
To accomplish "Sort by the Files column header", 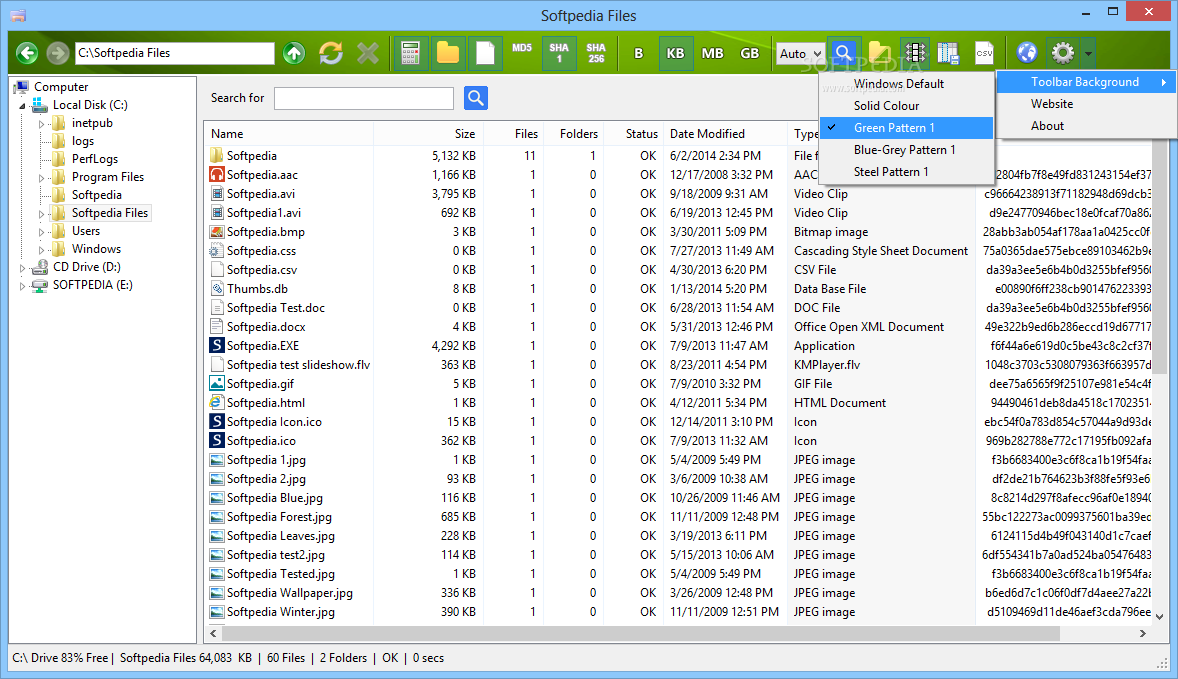I will click(513, 134).
